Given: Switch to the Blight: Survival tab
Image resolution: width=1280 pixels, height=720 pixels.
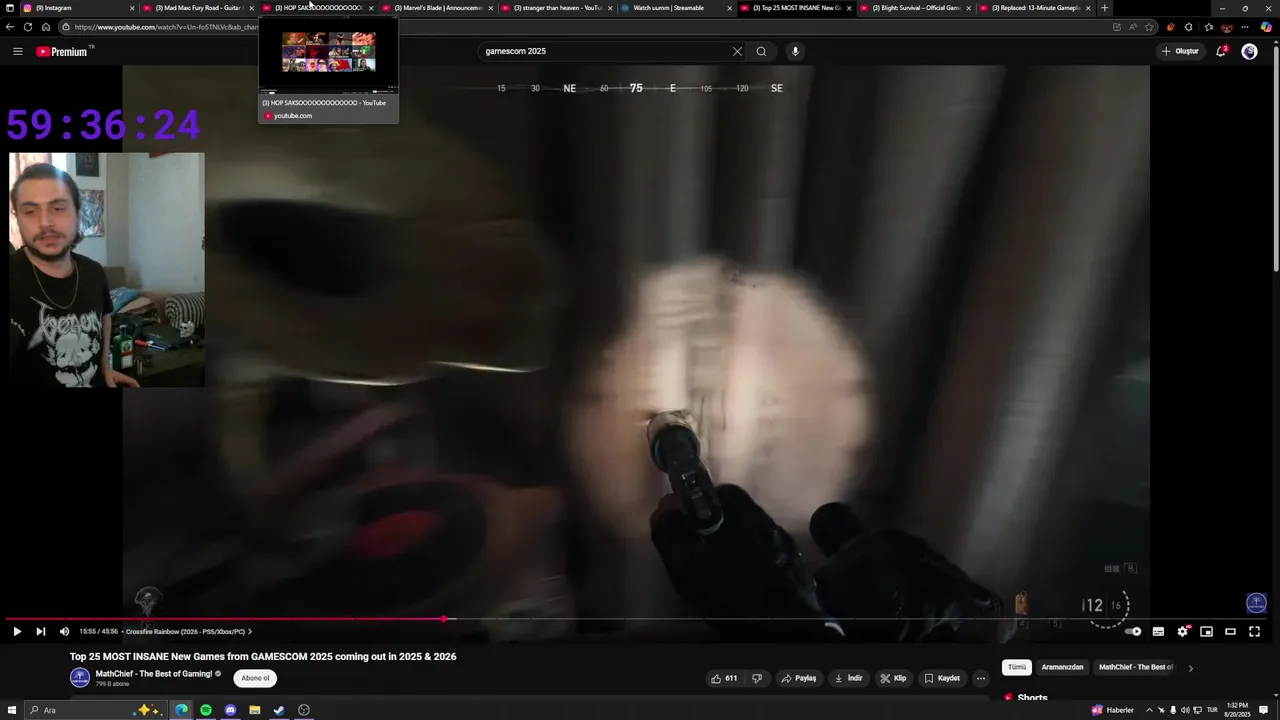Looking at the screenshot, I should [916, 8].
